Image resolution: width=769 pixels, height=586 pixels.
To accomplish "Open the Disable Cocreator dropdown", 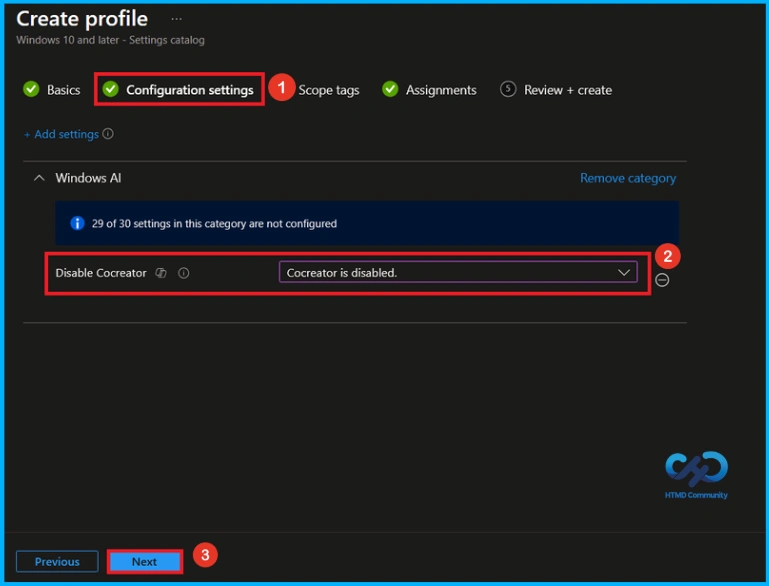I will 458,272.
